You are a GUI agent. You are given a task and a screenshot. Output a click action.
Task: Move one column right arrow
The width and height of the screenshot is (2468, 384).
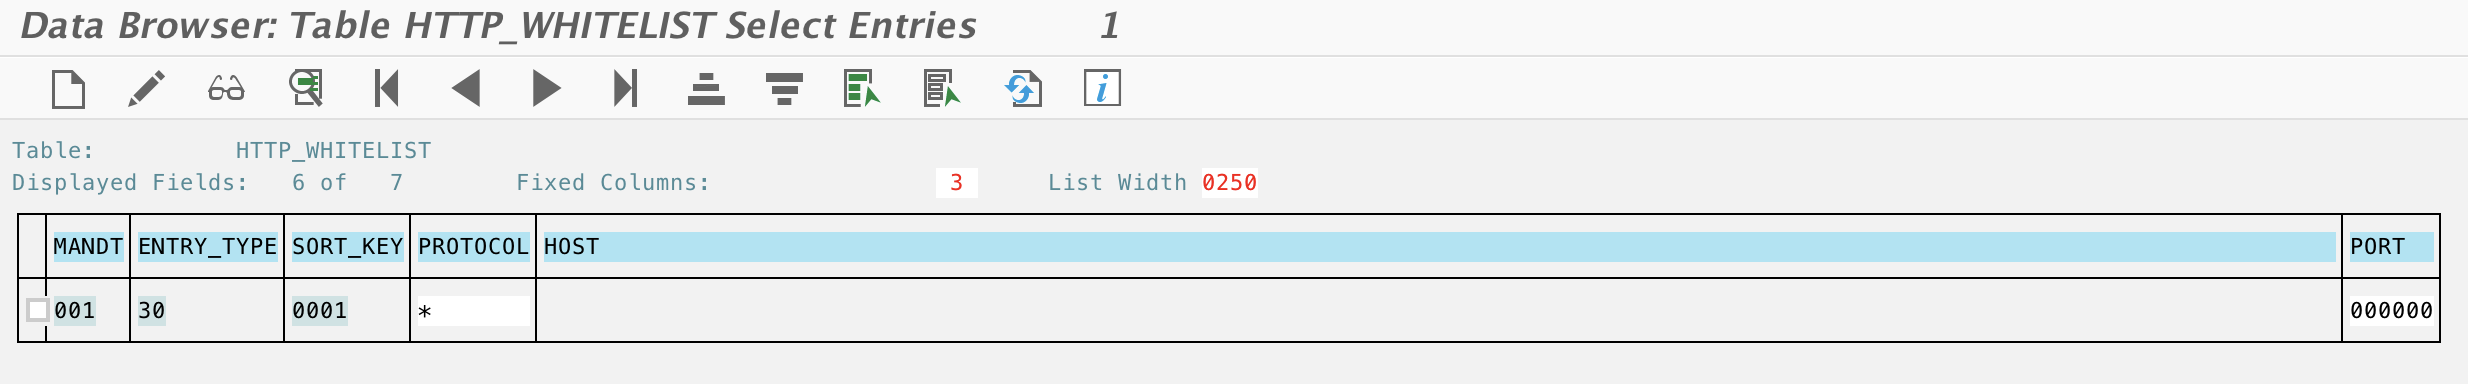click(x=546, y=88)
